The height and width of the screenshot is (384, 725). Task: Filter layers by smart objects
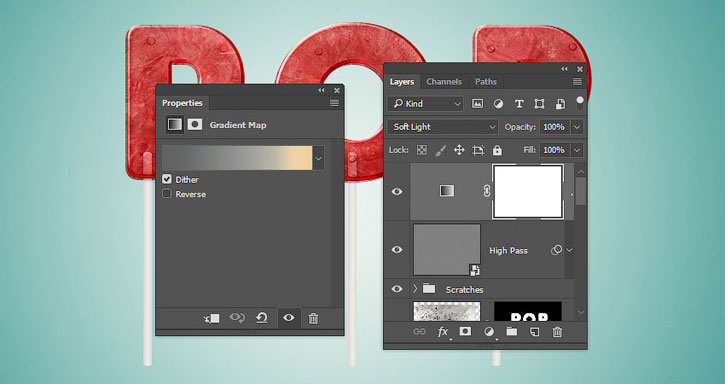tap(560, 104)
